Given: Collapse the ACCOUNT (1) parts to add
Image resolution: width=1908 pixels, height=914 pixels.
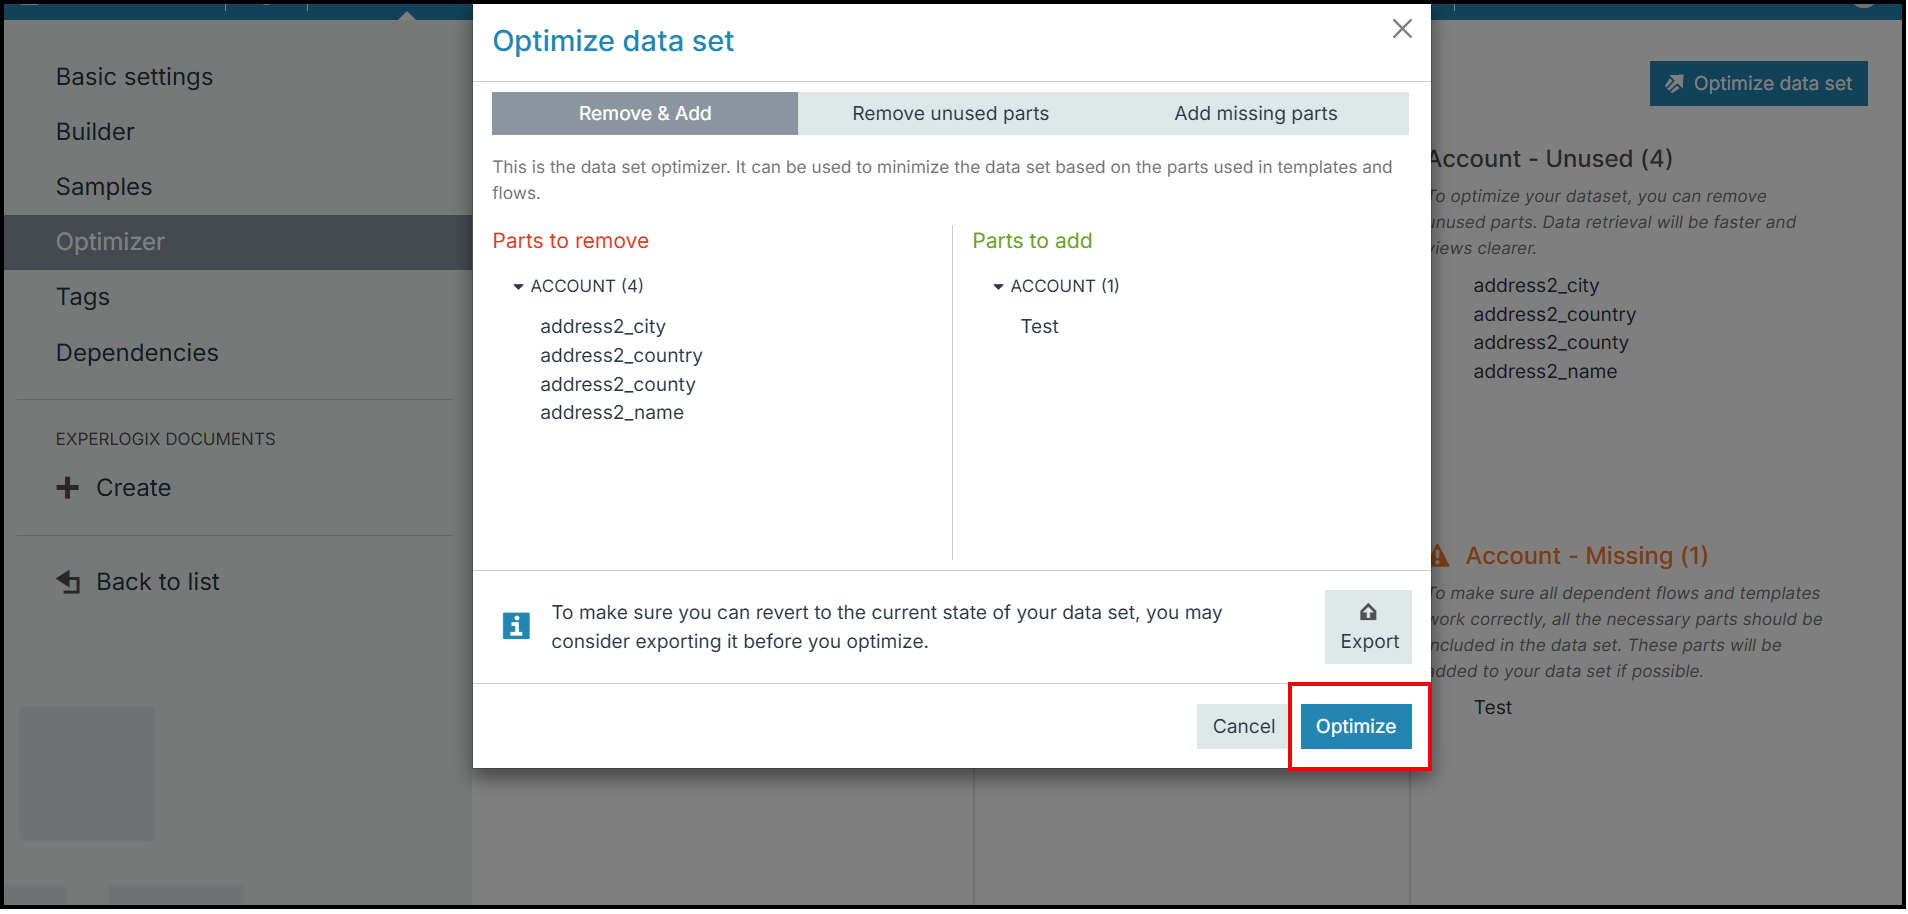Looking at the screenshot, I should tap(998, 287).
